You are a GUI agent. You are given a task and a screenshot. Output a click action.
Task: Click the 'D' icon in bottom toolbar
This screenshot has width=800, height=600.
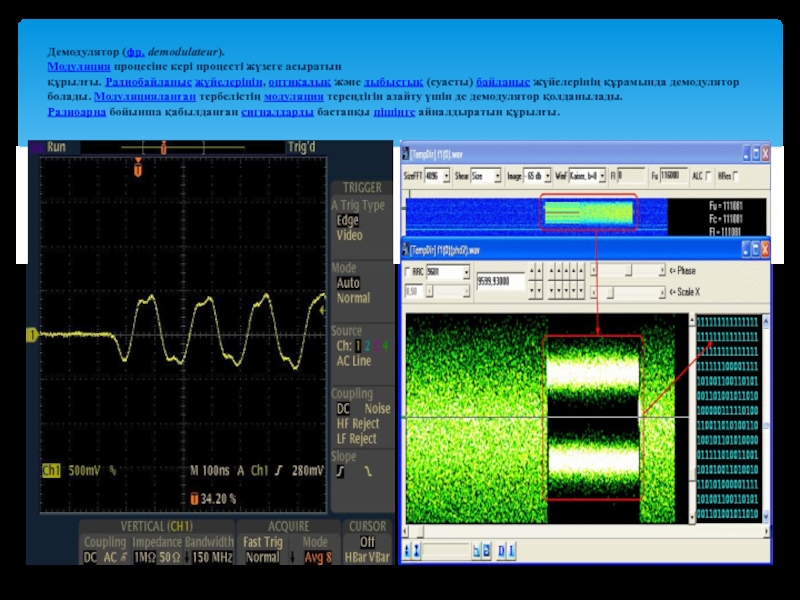coord(502,550)
